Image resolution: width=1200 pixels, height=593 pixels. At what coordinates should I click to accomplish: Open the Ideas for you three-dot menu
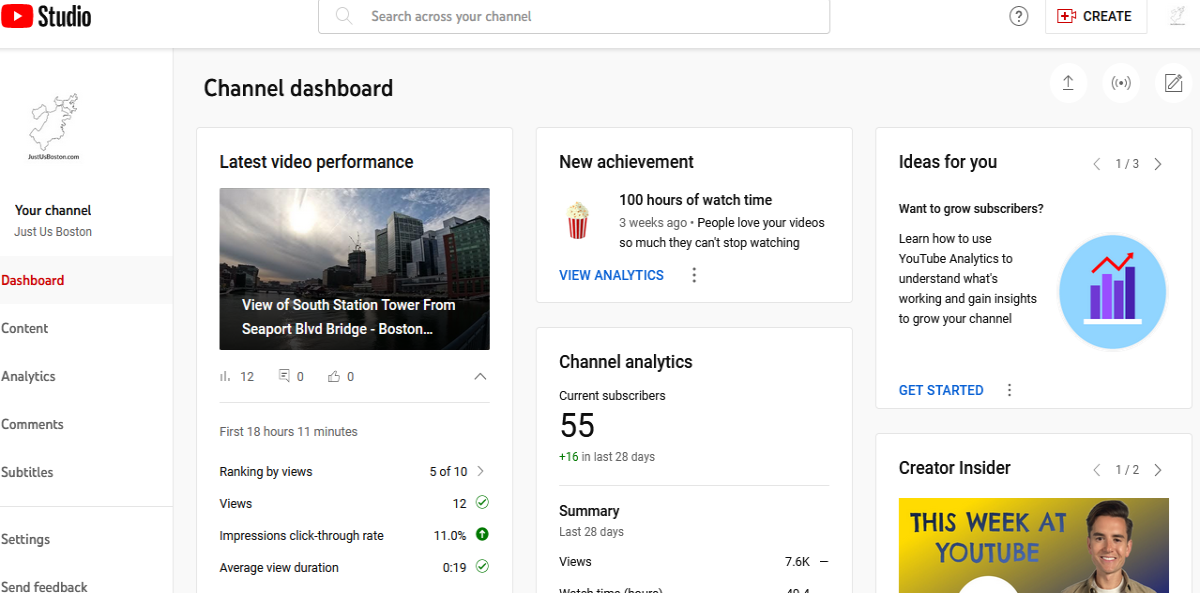click(x=1009, y=390)
